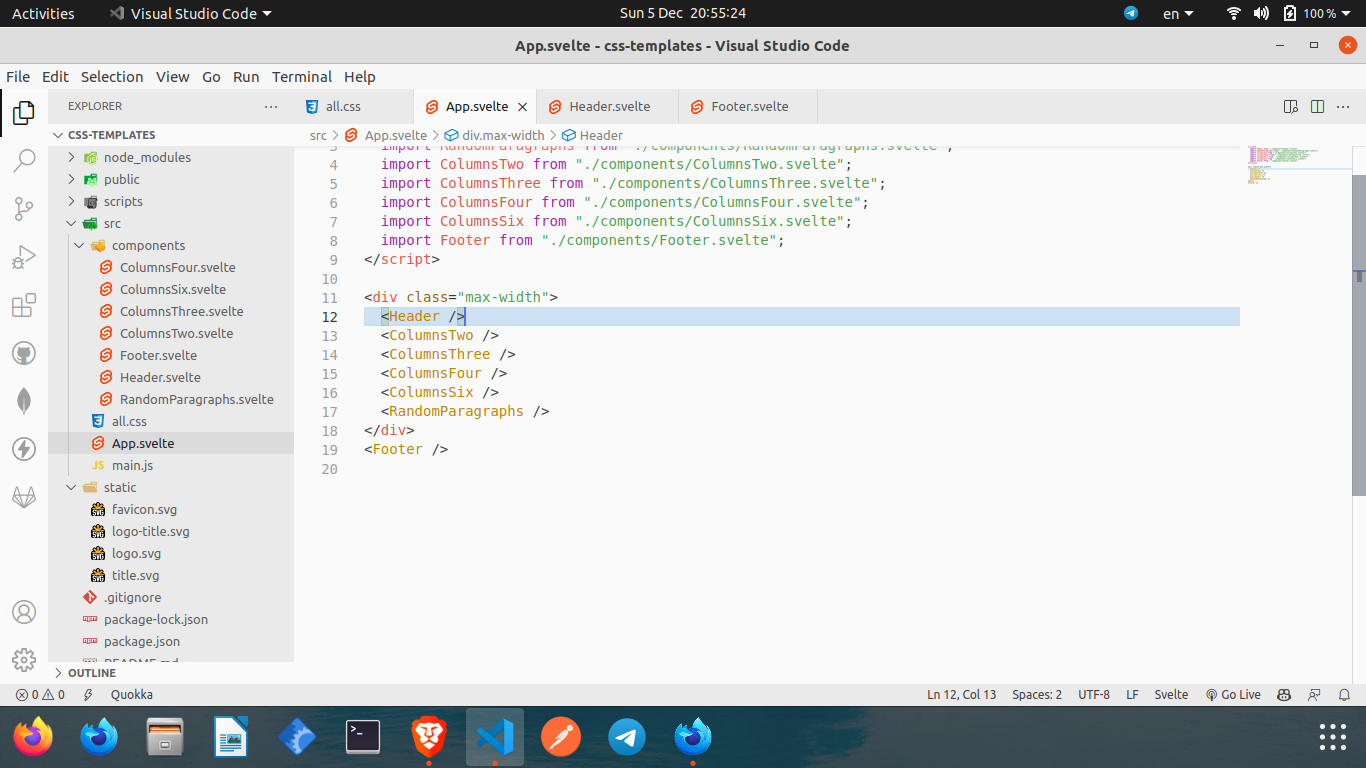Click the editor vertical scrollbar

1359,335
